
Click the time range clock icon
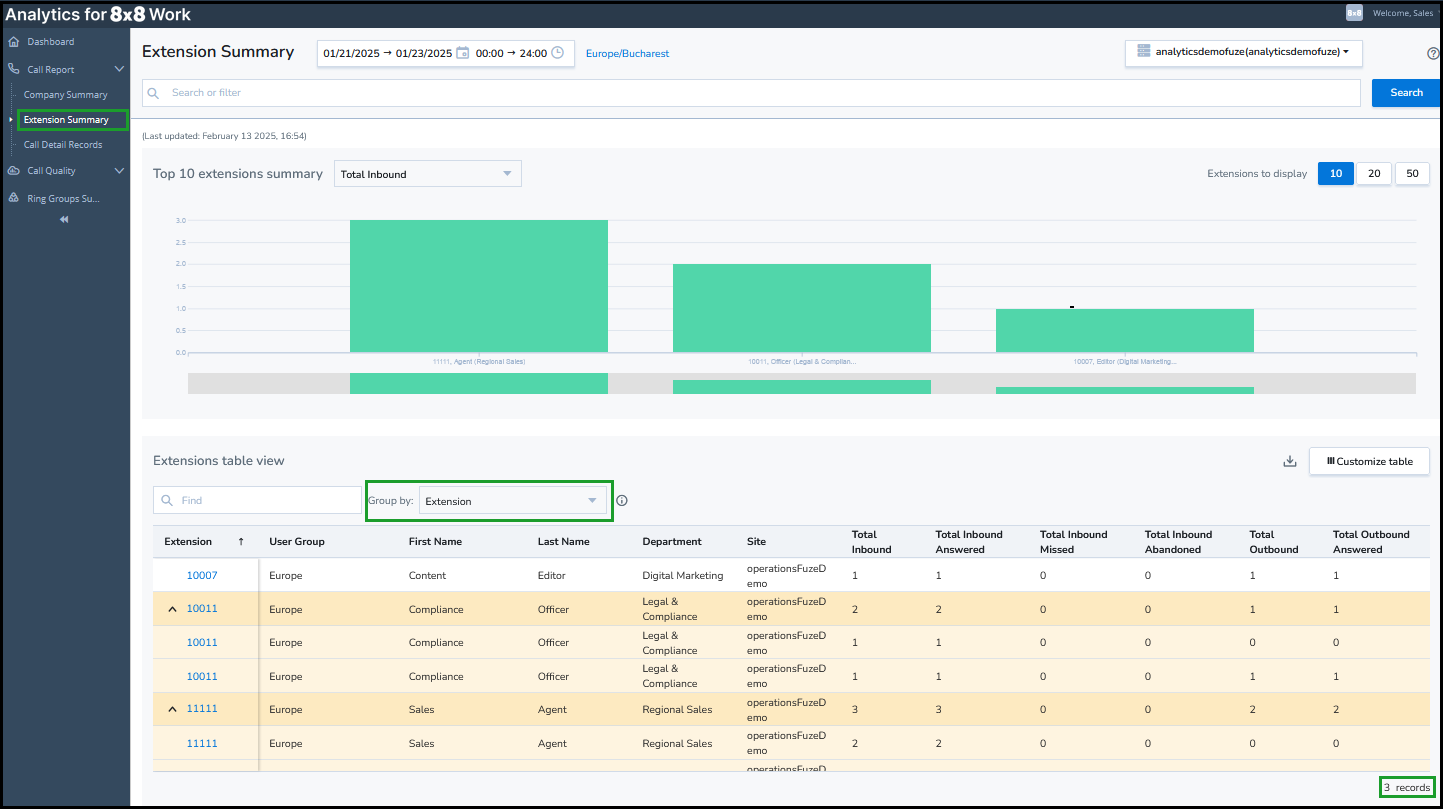pos(558,53)
